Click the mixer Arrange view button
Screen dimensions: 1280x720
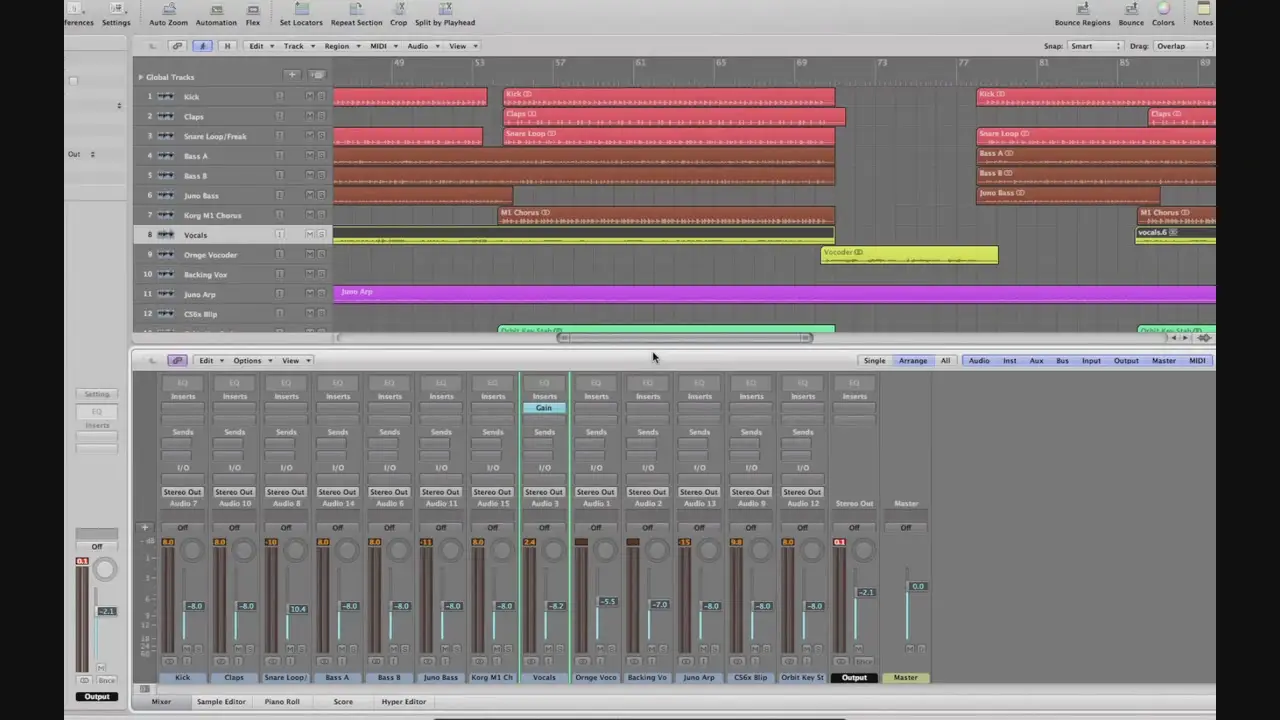click(912, 361)
